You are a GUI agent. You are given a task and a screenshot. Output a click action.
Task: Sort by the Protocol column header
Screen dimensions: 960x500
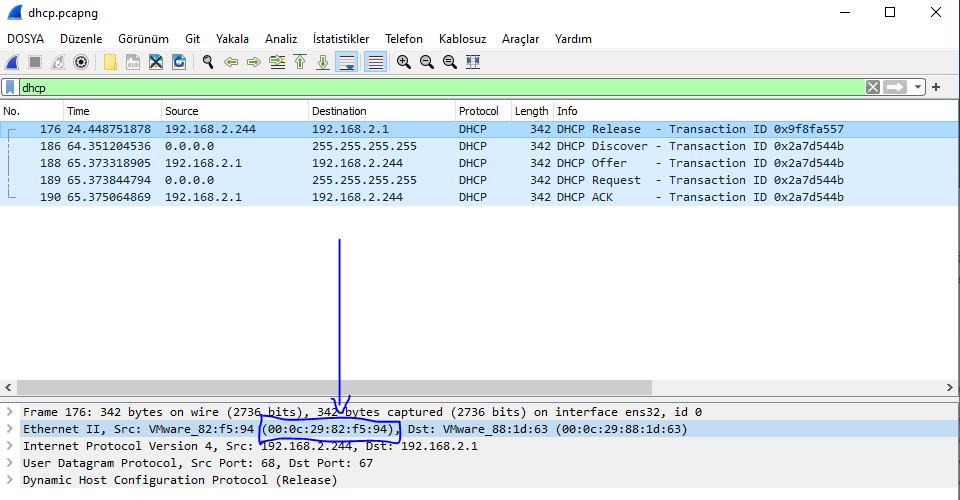[x=484, y=111]
